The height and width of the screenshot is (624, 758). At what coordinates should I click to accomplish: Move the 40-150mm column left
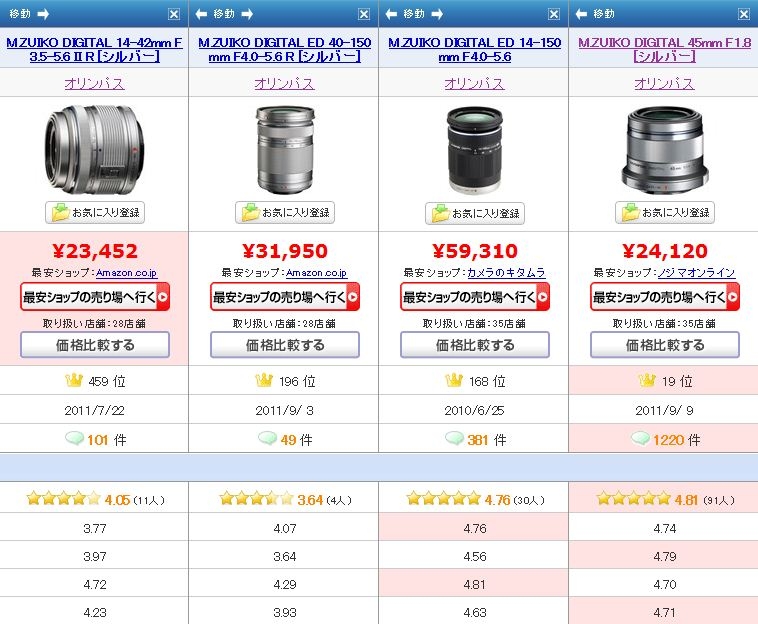pyautogui.click(x=201, y=14)
